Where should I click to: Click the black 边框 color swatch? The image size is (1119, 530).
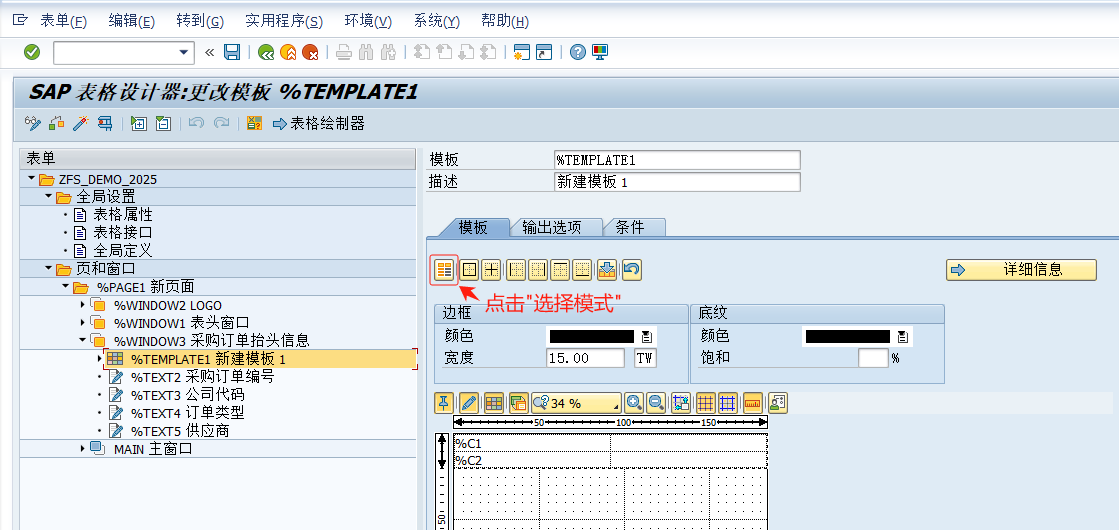click(x=592, y=337)
